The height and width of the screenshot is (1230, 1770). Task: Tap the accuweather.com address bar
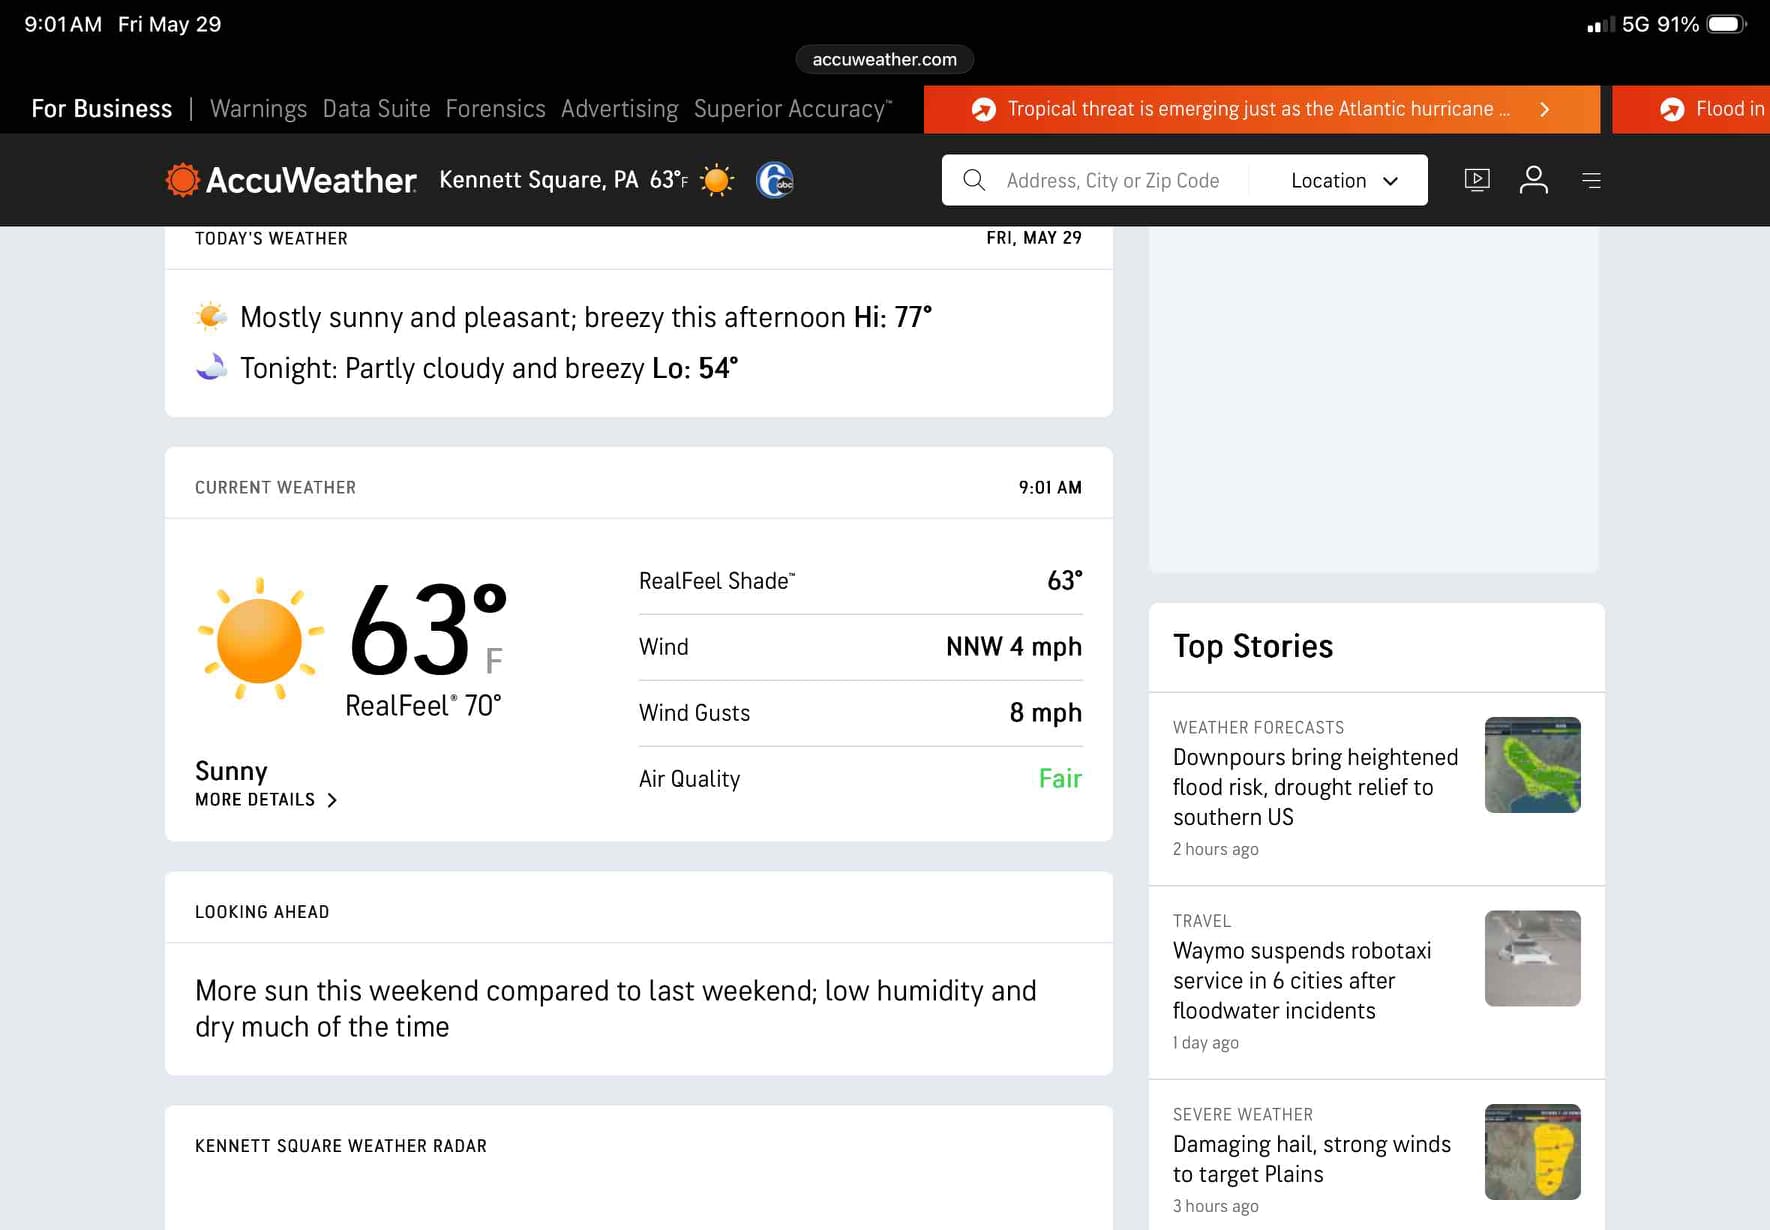point(885,59)
